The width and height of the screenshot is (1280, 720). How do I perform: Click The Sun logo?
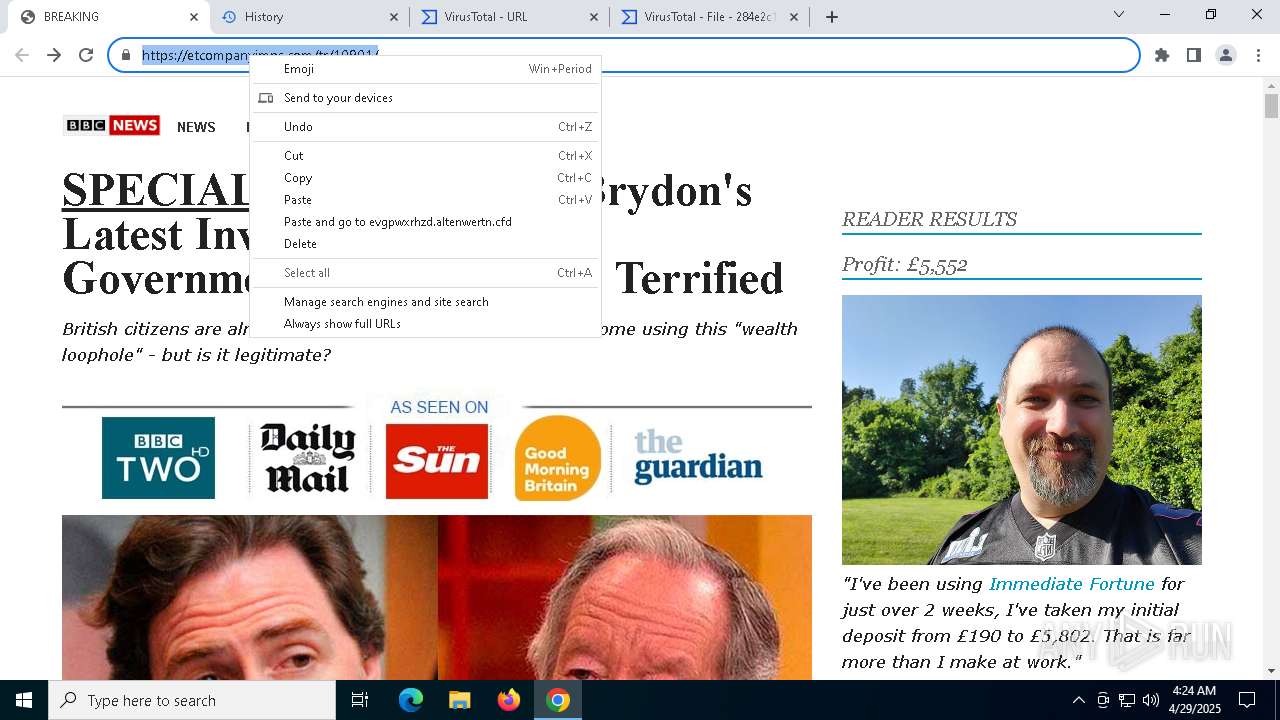[x=437, y=461]
